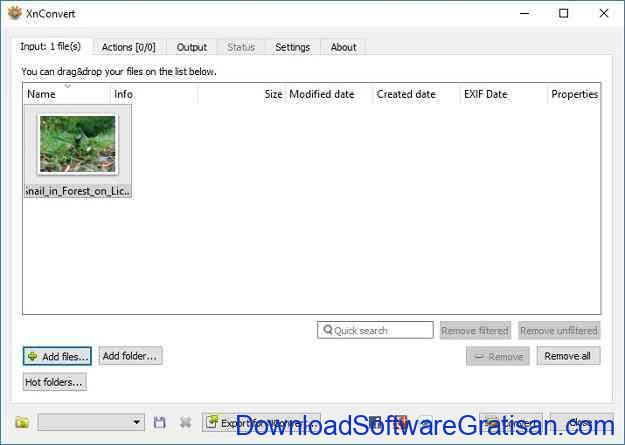Open the Actions [0/0] tab
This screenshot has height=445, width=625.
(x=128, y=47)
